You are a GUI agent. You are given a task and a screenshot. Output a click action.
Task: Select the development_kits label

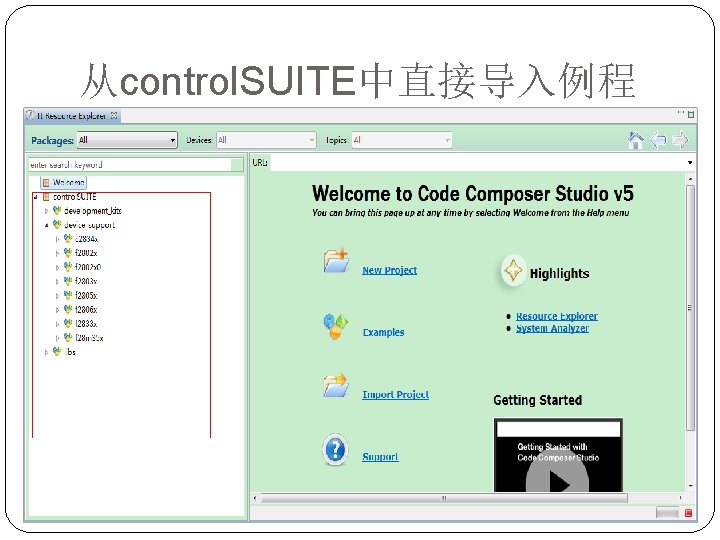pos(92,211)
